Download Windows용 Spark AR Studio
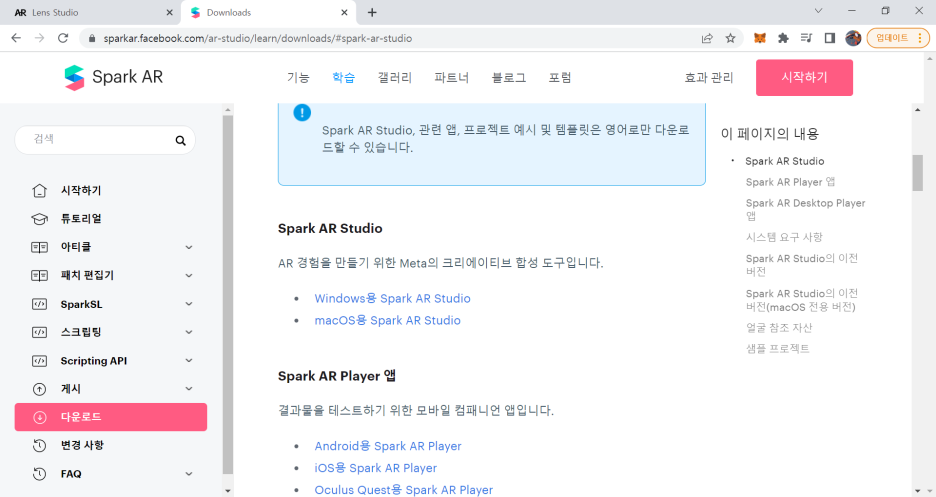This screenshot has width=936, height=497. pyautogui.click(x=392, y=298)
